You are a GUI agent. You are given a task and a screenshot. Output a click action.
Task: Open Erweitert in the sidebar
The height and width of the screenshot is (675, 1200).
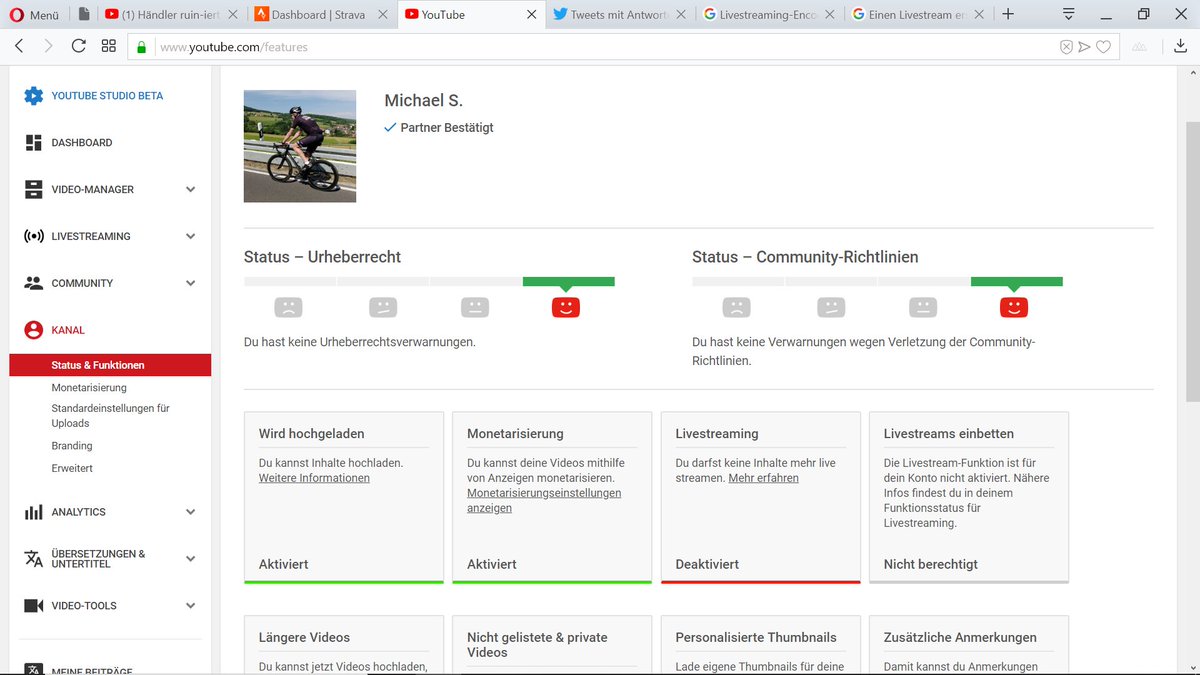[x=72, y=468]
